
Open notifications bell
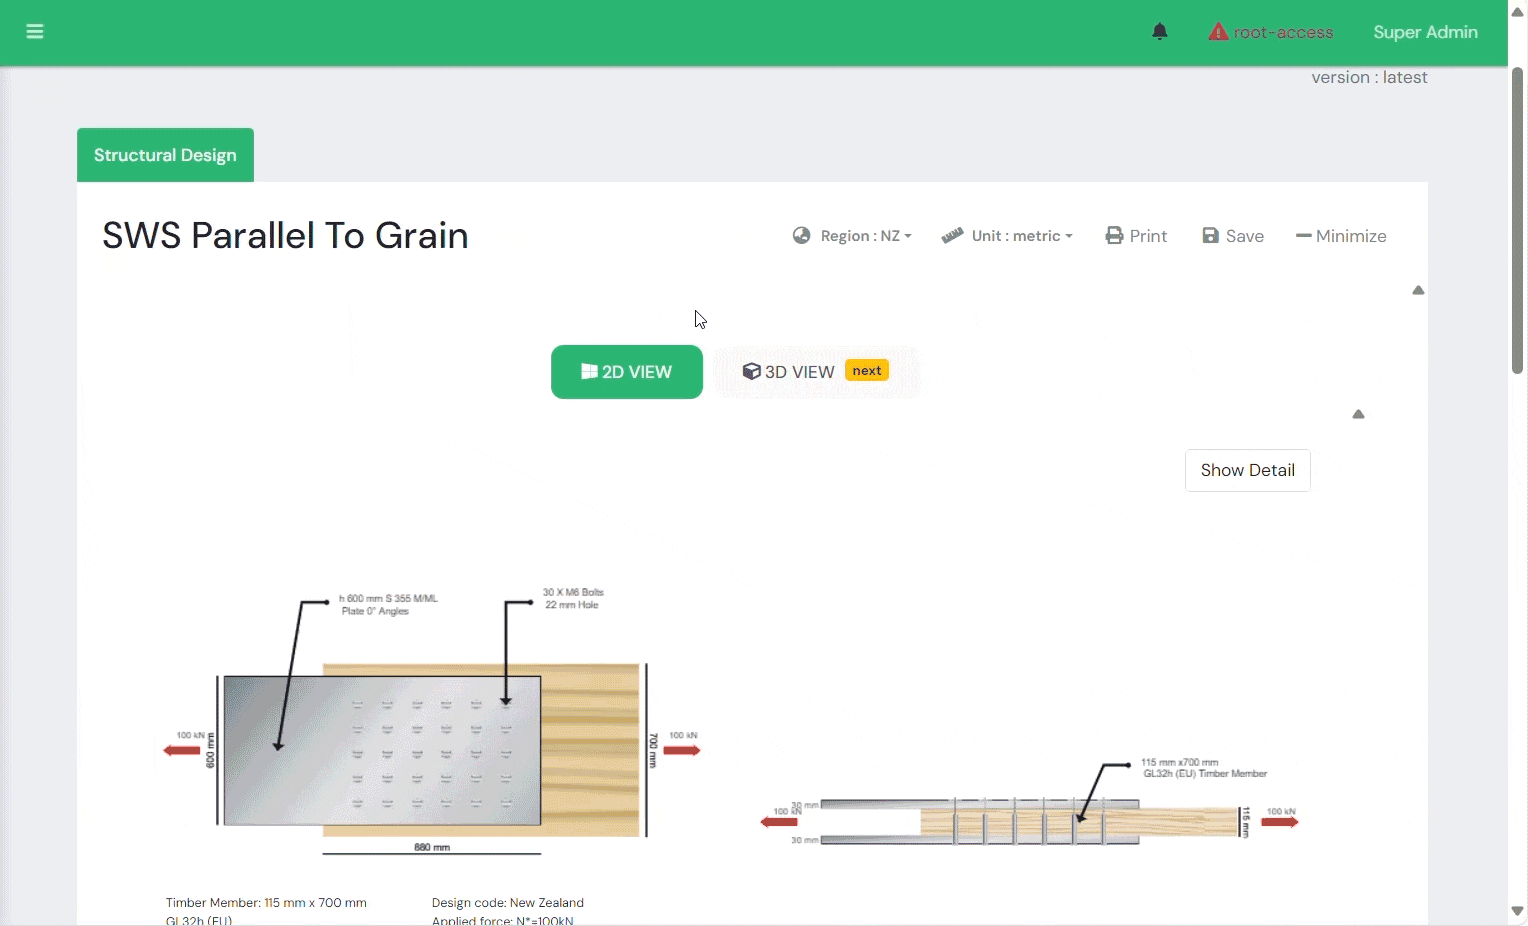coord(1159,32)
